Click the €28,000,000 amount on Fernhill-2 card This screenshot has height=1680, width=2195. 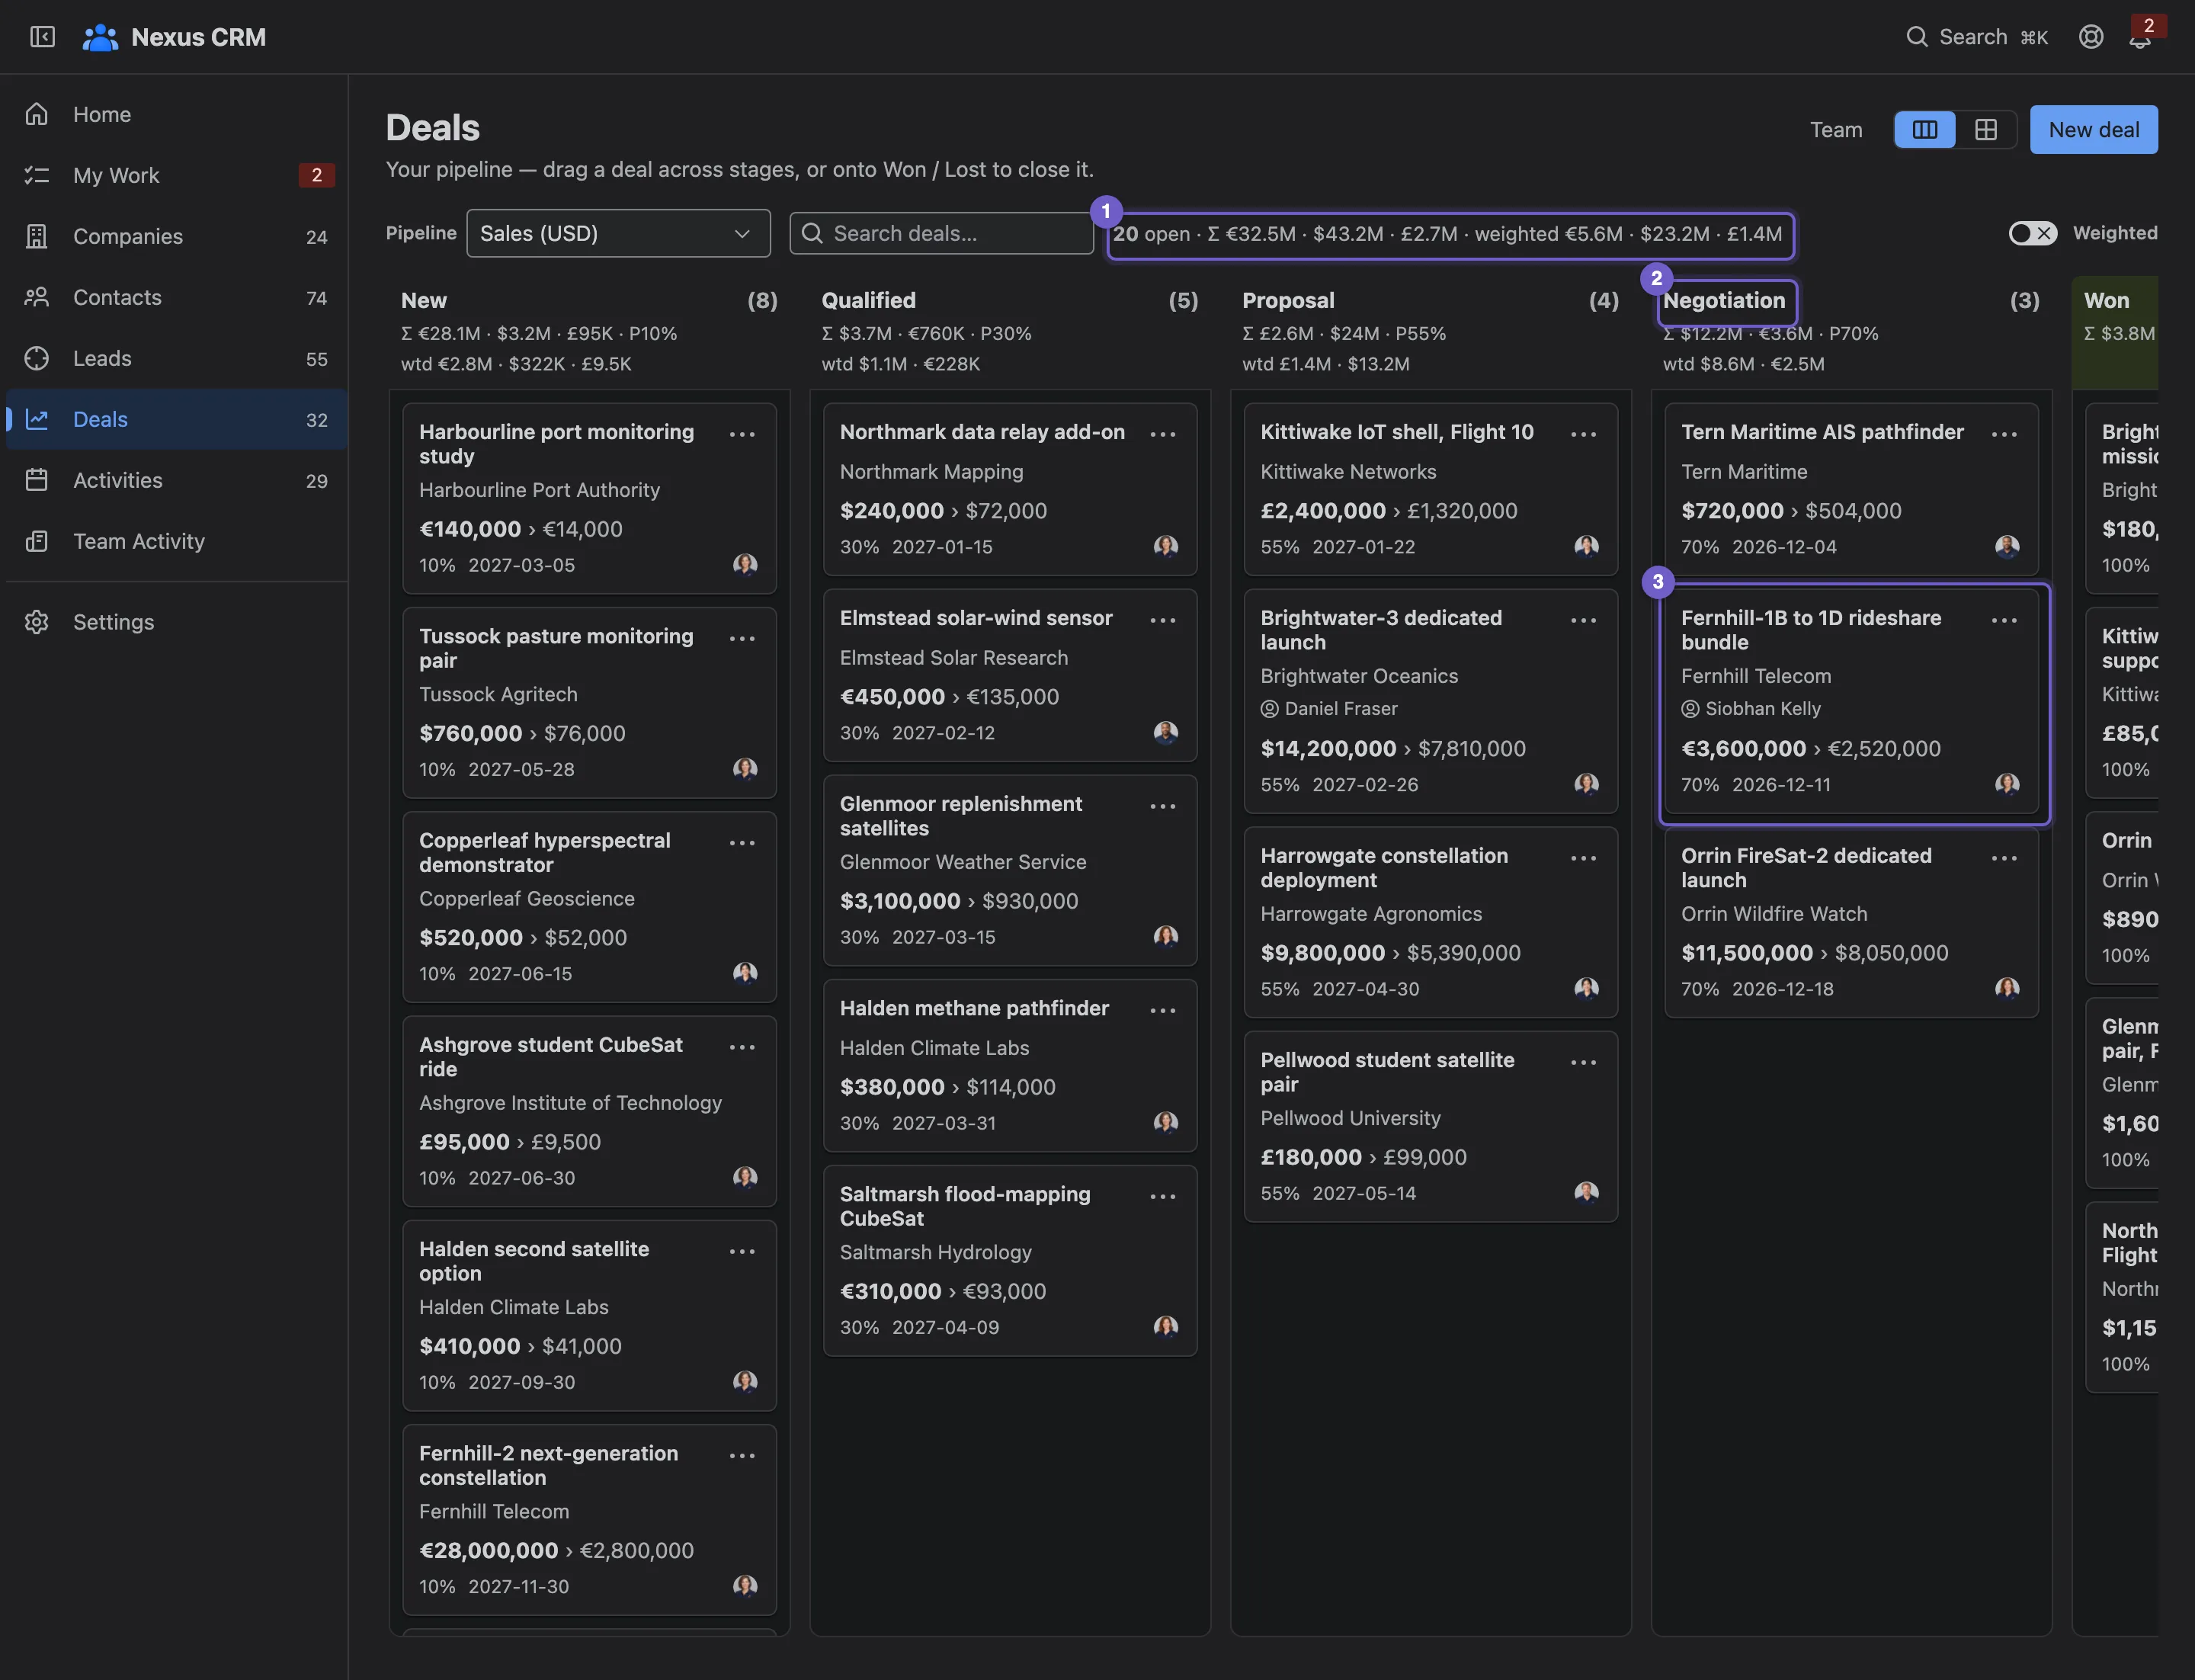(489, 1551)
